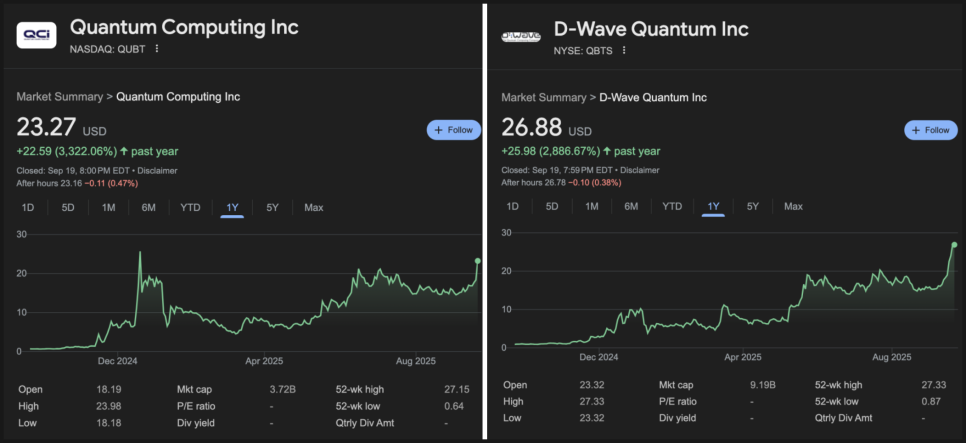
Task: Open Market Summary link in Quantum Computing panel
Action: pos(60,97)
